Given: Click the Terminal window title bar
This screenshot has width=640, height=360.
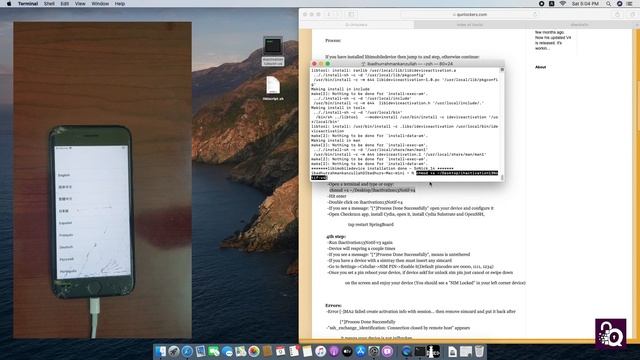Looking at the screenshot, I should tap(407, 64).
